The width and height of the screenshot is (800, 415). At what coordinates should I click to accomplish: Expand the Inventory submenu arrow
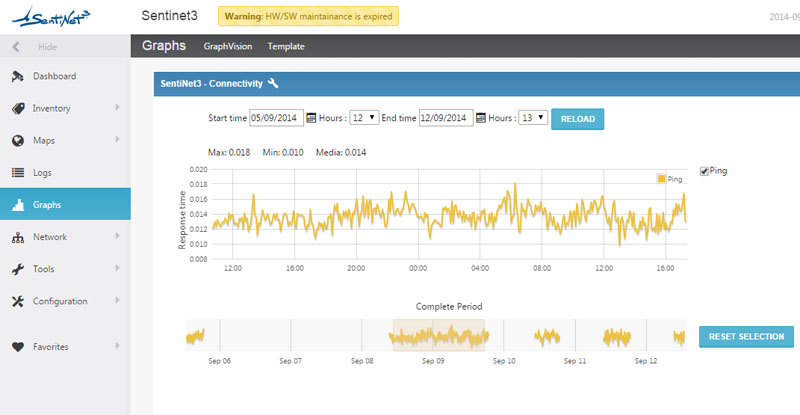point(117,107)
